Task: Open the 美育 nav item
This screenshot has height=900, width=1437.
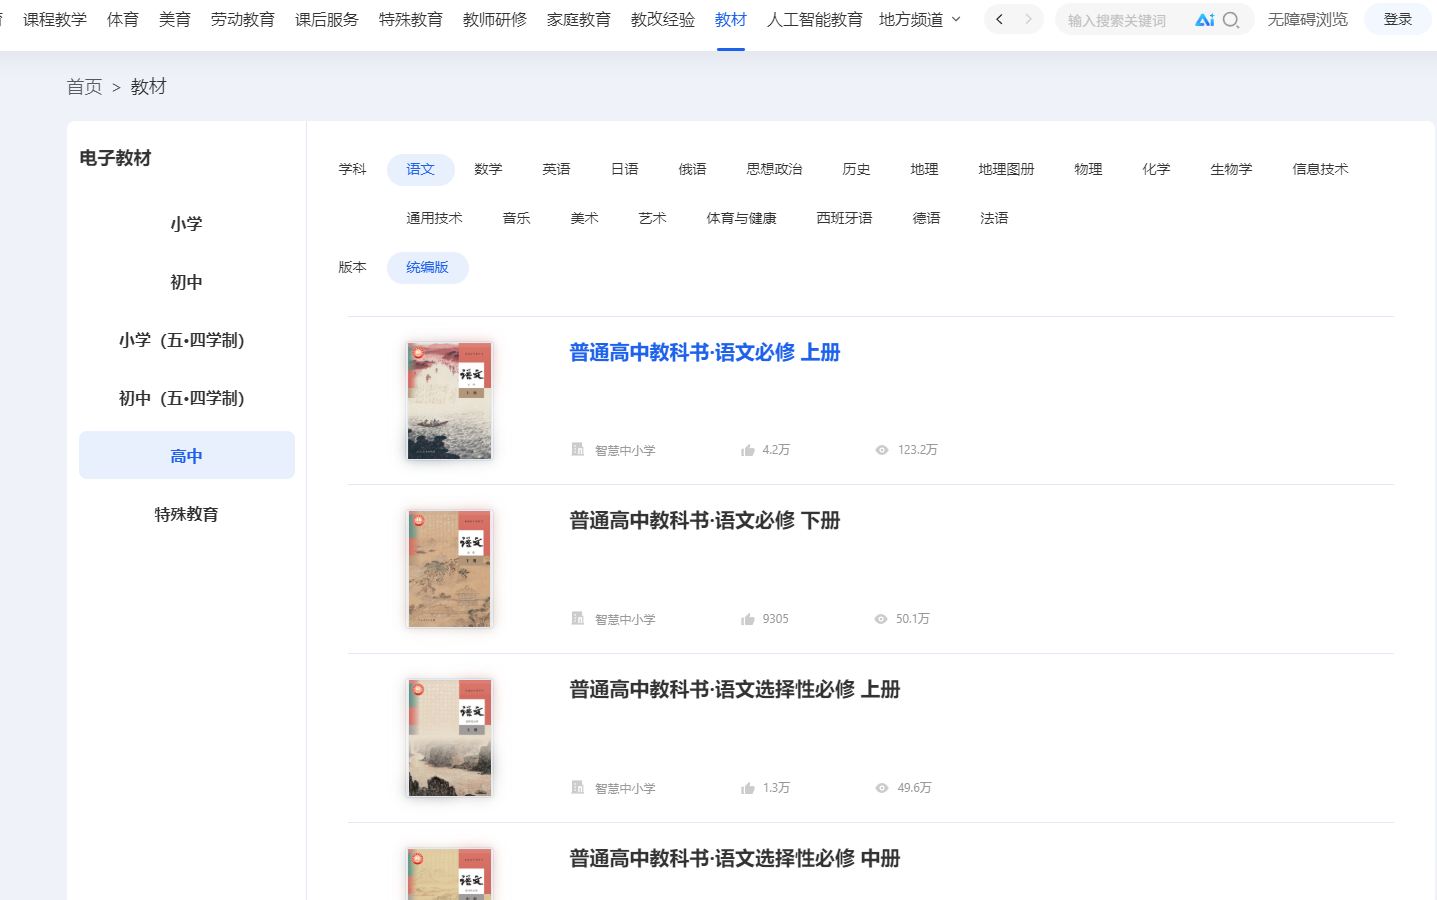Action: click(175, 19)
